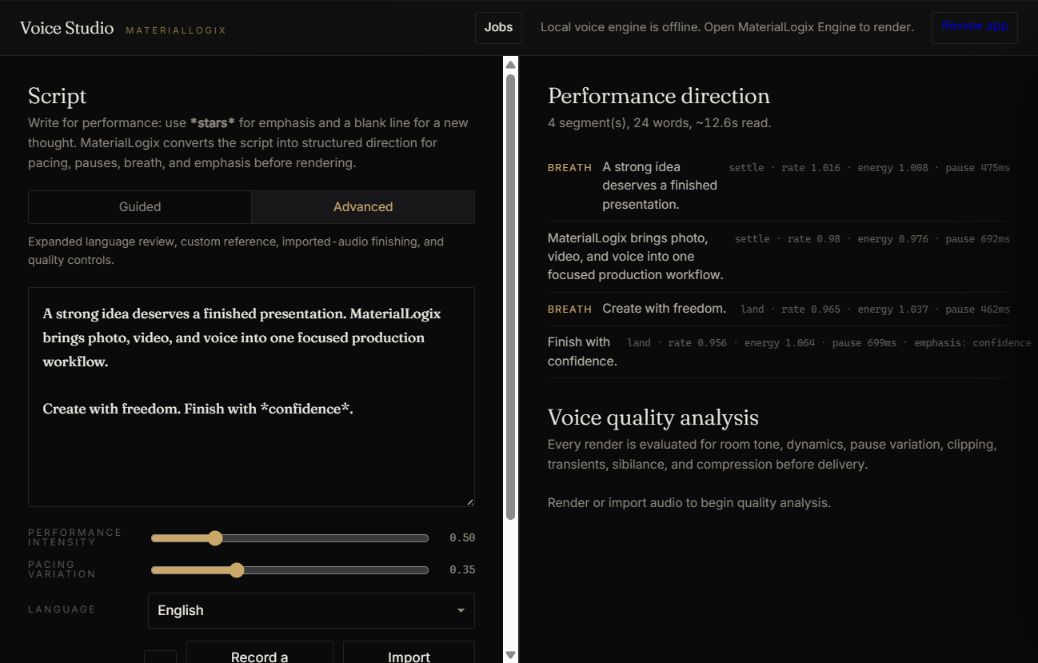Click the script panel scrollbar thumb
Viewport: 1038px width, 663px height.
tap(510, 296)
